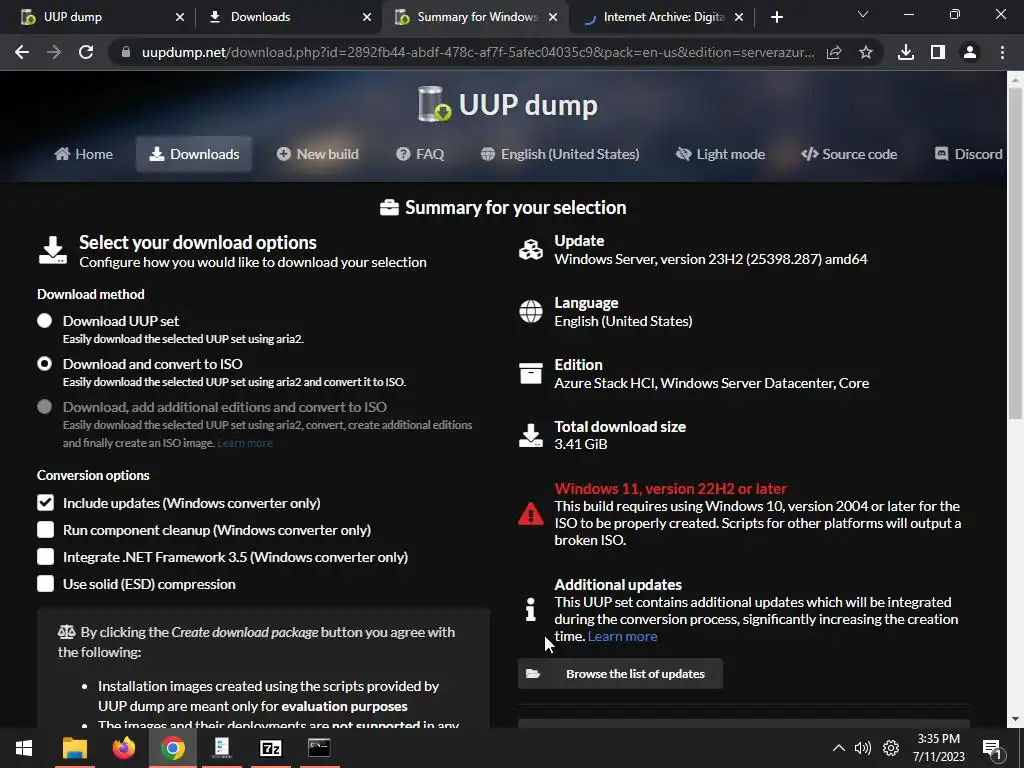Open the Chrome profile icon
Viewport: 1024px width, 768px height.
pyautogui.click(x=970, y=52)
